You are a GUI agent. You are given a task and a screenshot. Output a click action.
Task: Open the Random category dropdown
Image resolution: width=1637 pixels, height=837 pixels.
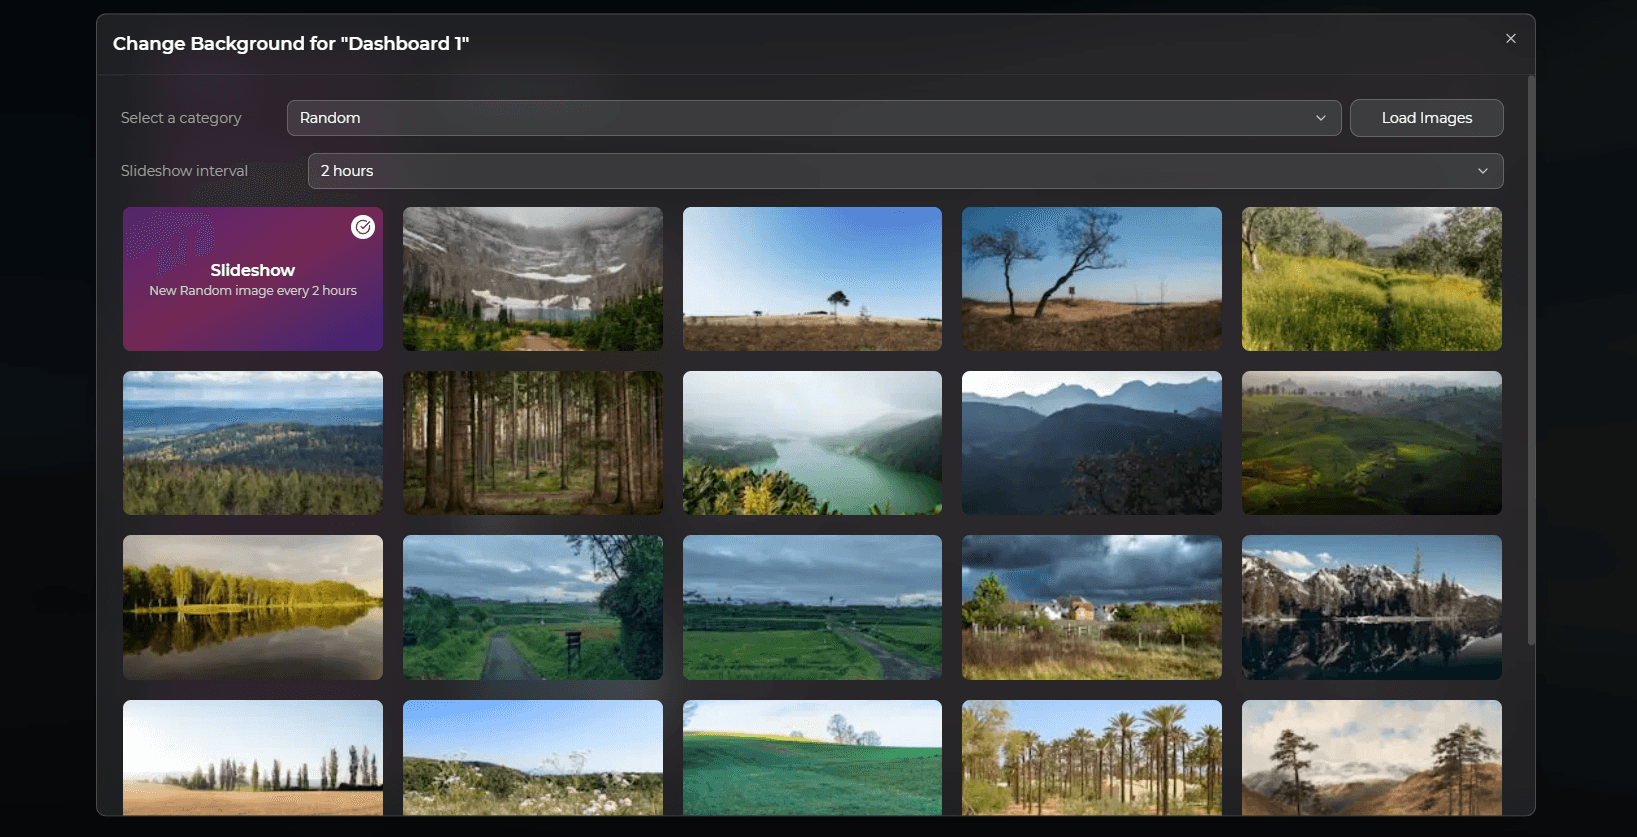tap(813, 118)
